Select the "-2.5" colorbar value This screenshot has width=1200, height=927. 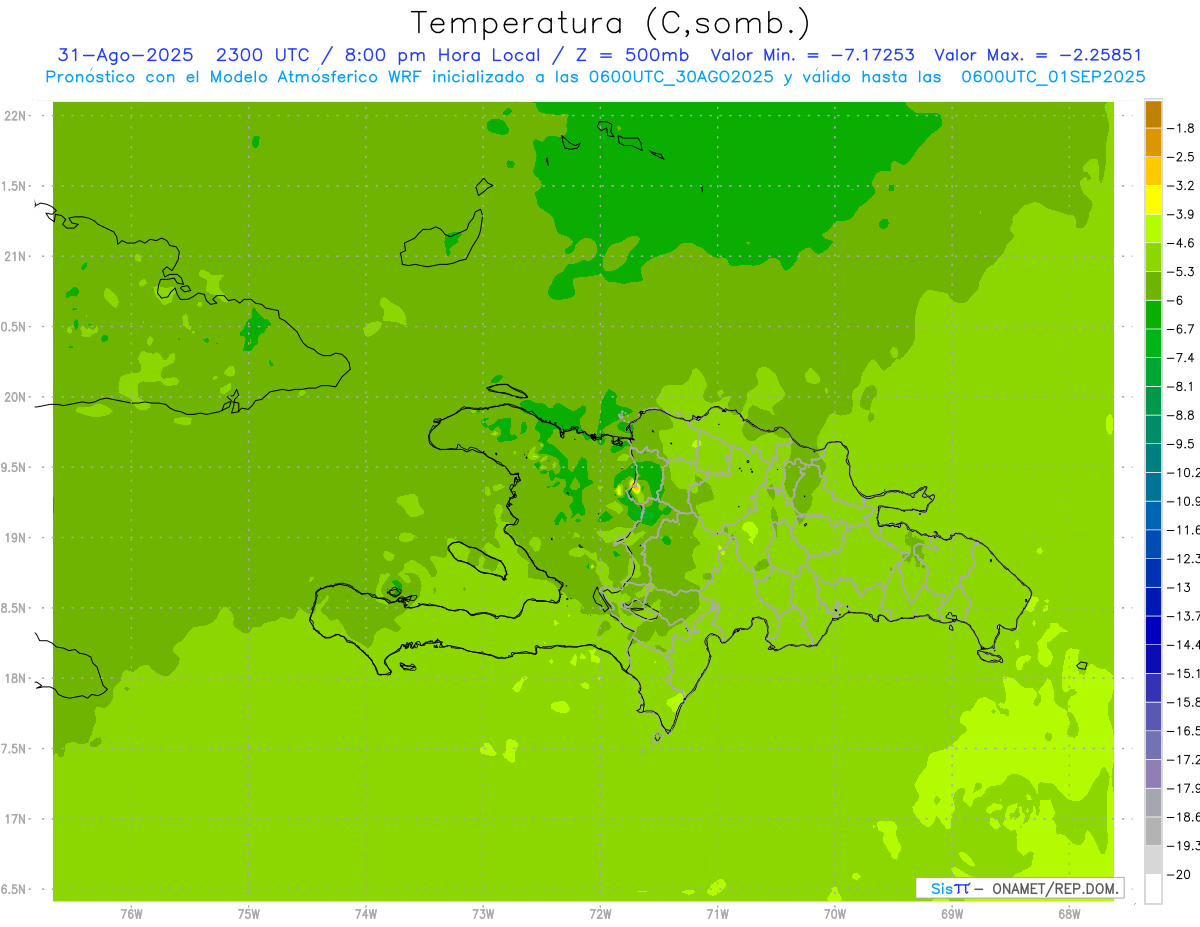(x=1181, y=157)
